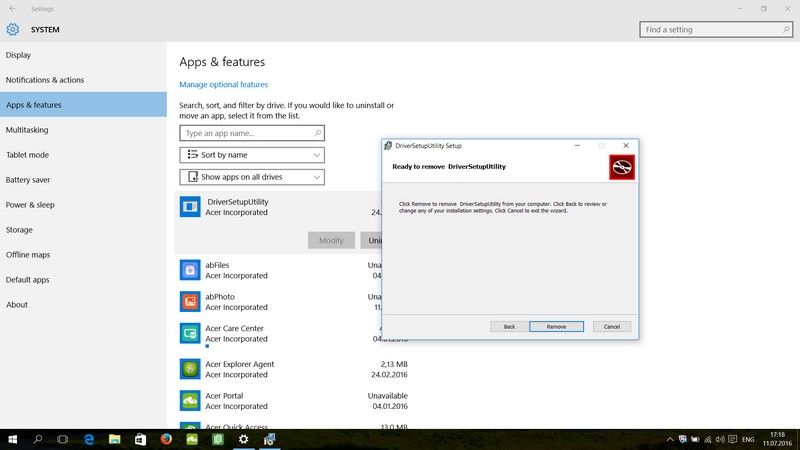
Task: Click the abFiles app name text
Action: click(217, 265)
